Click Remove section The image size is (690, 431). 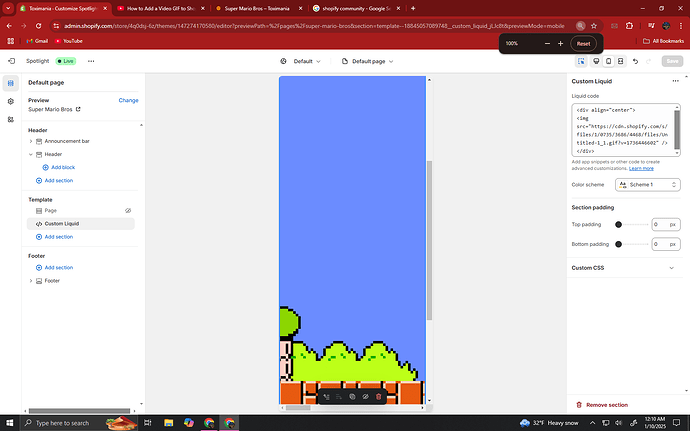tap(602, 405)
